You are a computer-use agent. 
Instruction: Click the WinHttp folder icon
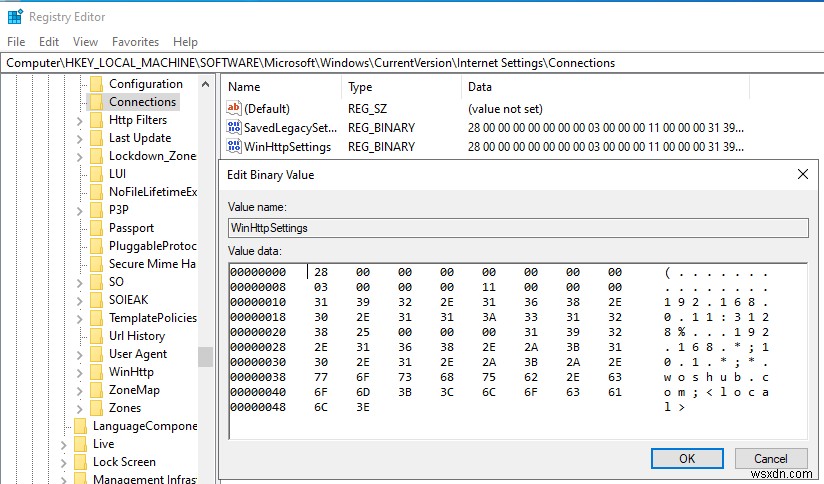coord(97,372)
